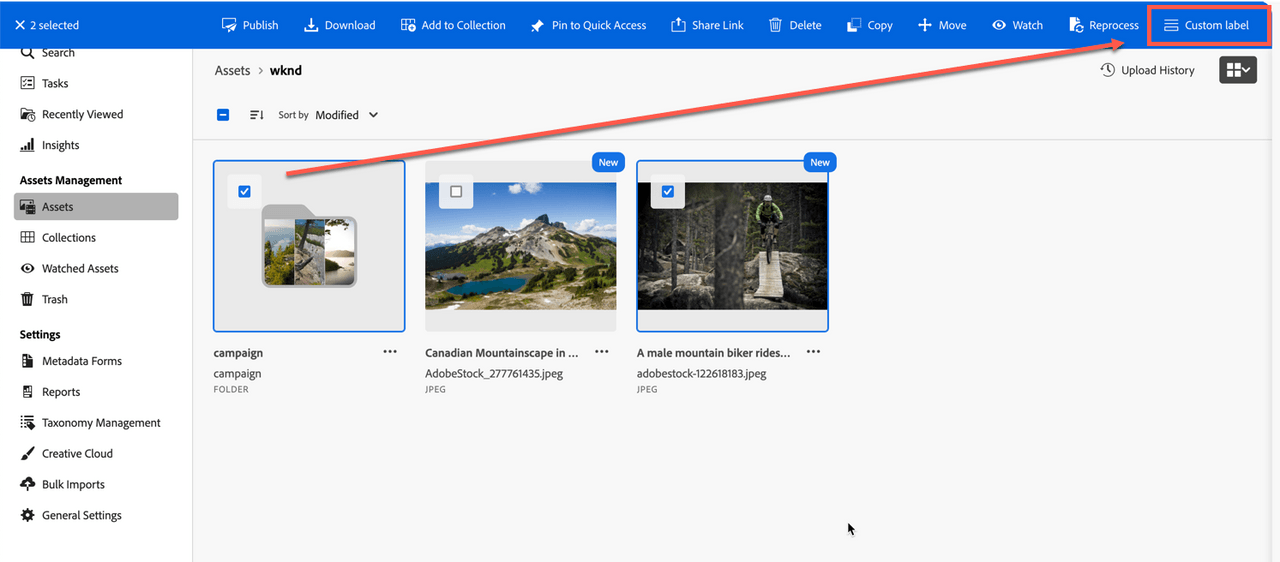1280x562 pixels.
Task: Open the campaign folder thumbnail
Action: (x=309, y=246)
